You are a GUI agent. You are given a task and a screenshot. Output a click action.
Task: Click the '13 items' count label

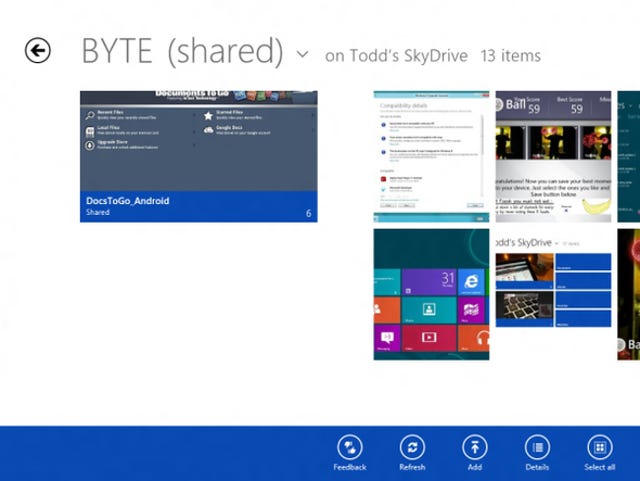511,56
